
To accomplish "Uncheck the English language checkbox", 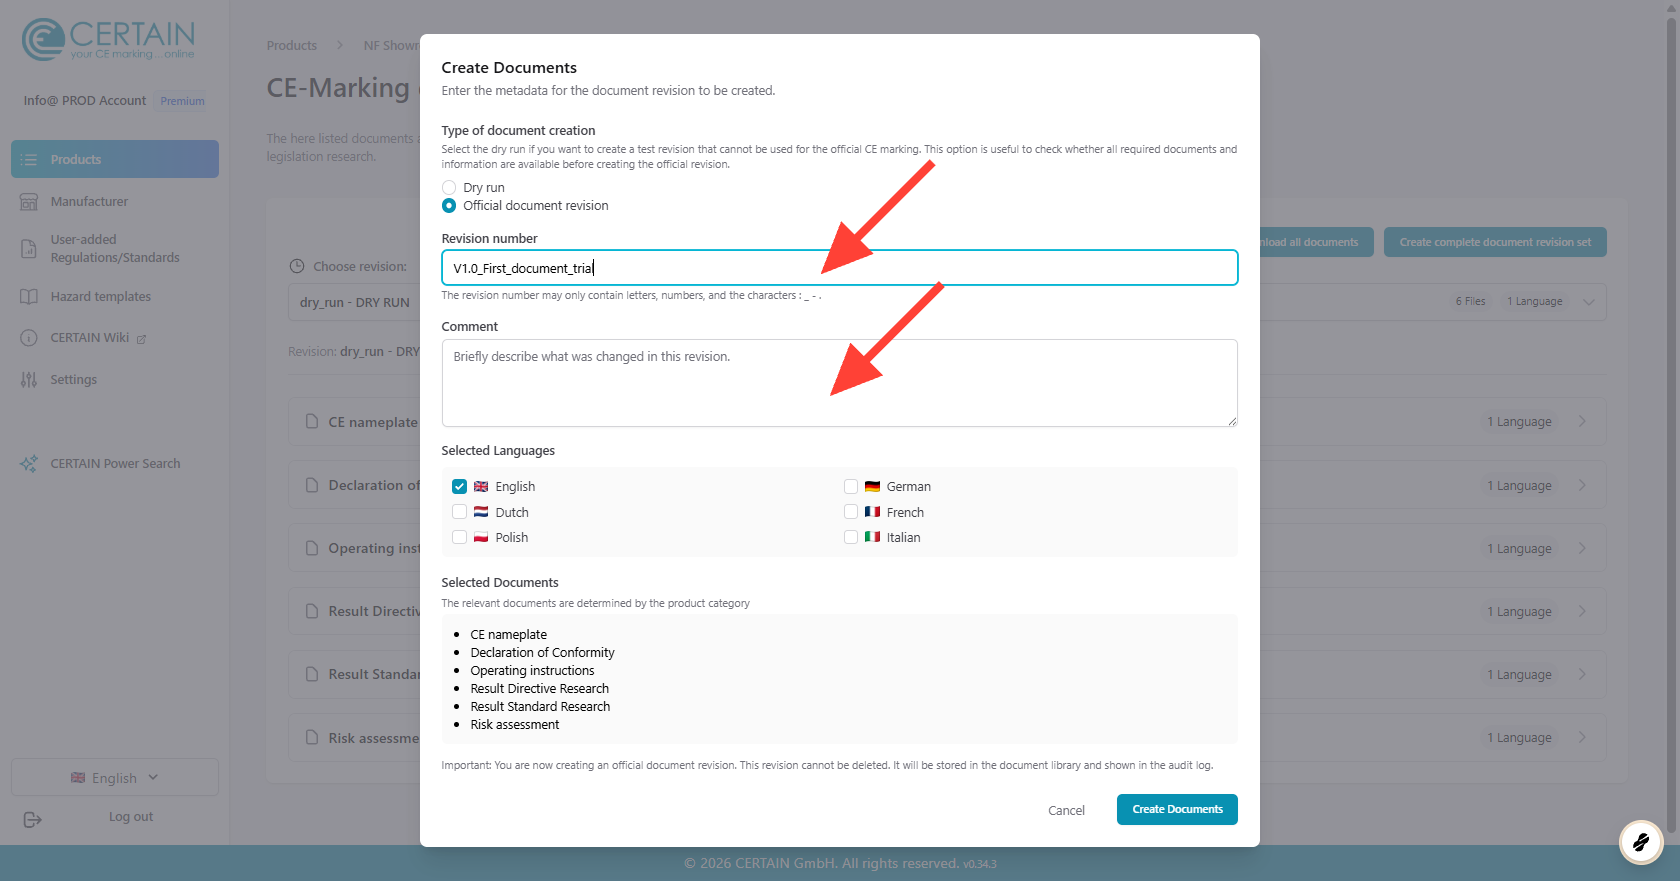I will tap(459, 486).
